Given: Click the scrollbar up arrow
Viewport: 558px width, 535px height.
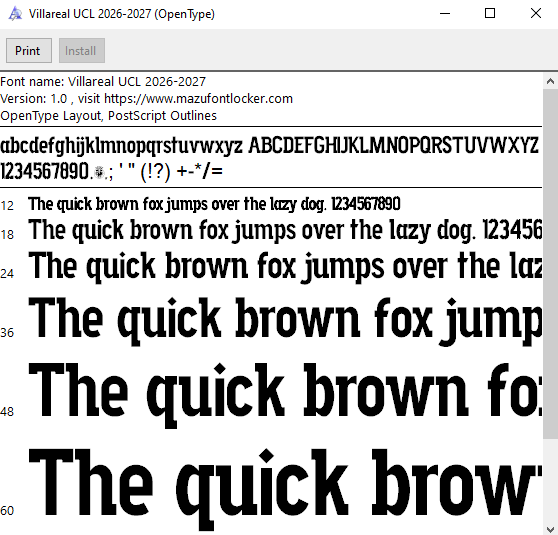Looking at the screenshot, I should pos(550,82).
